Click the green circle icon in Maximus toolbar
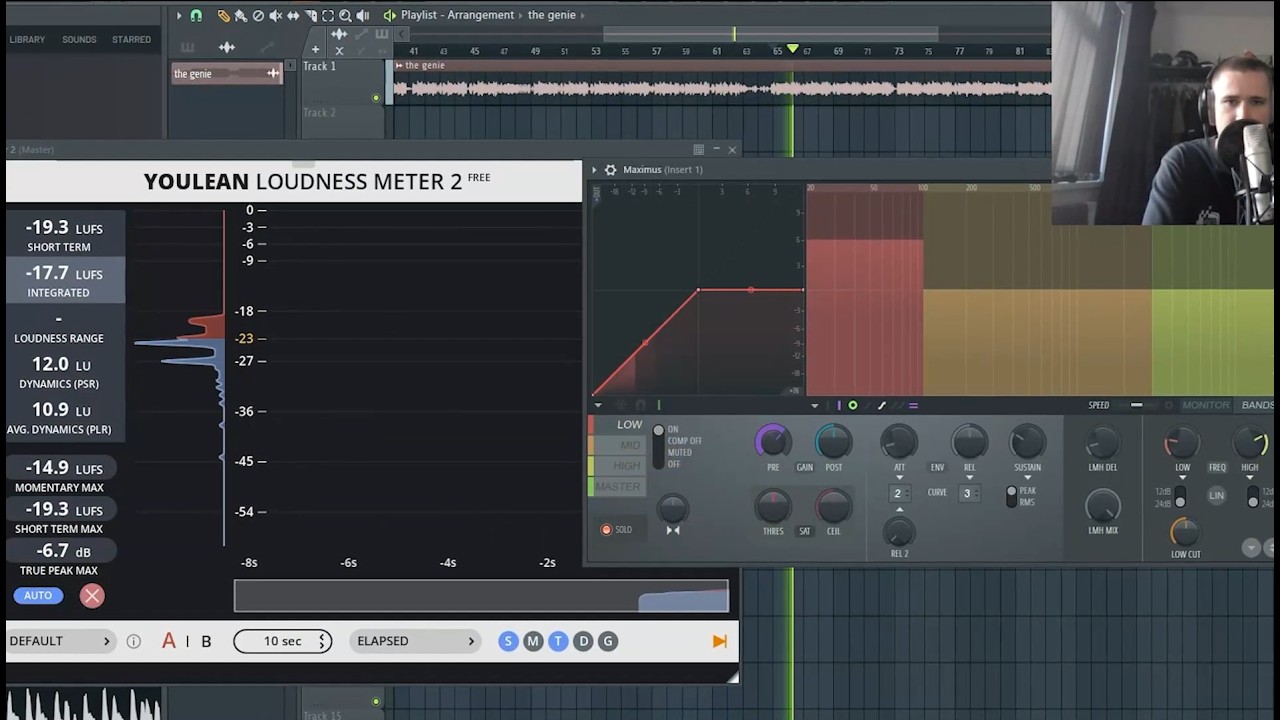 [x=852, y=405]
